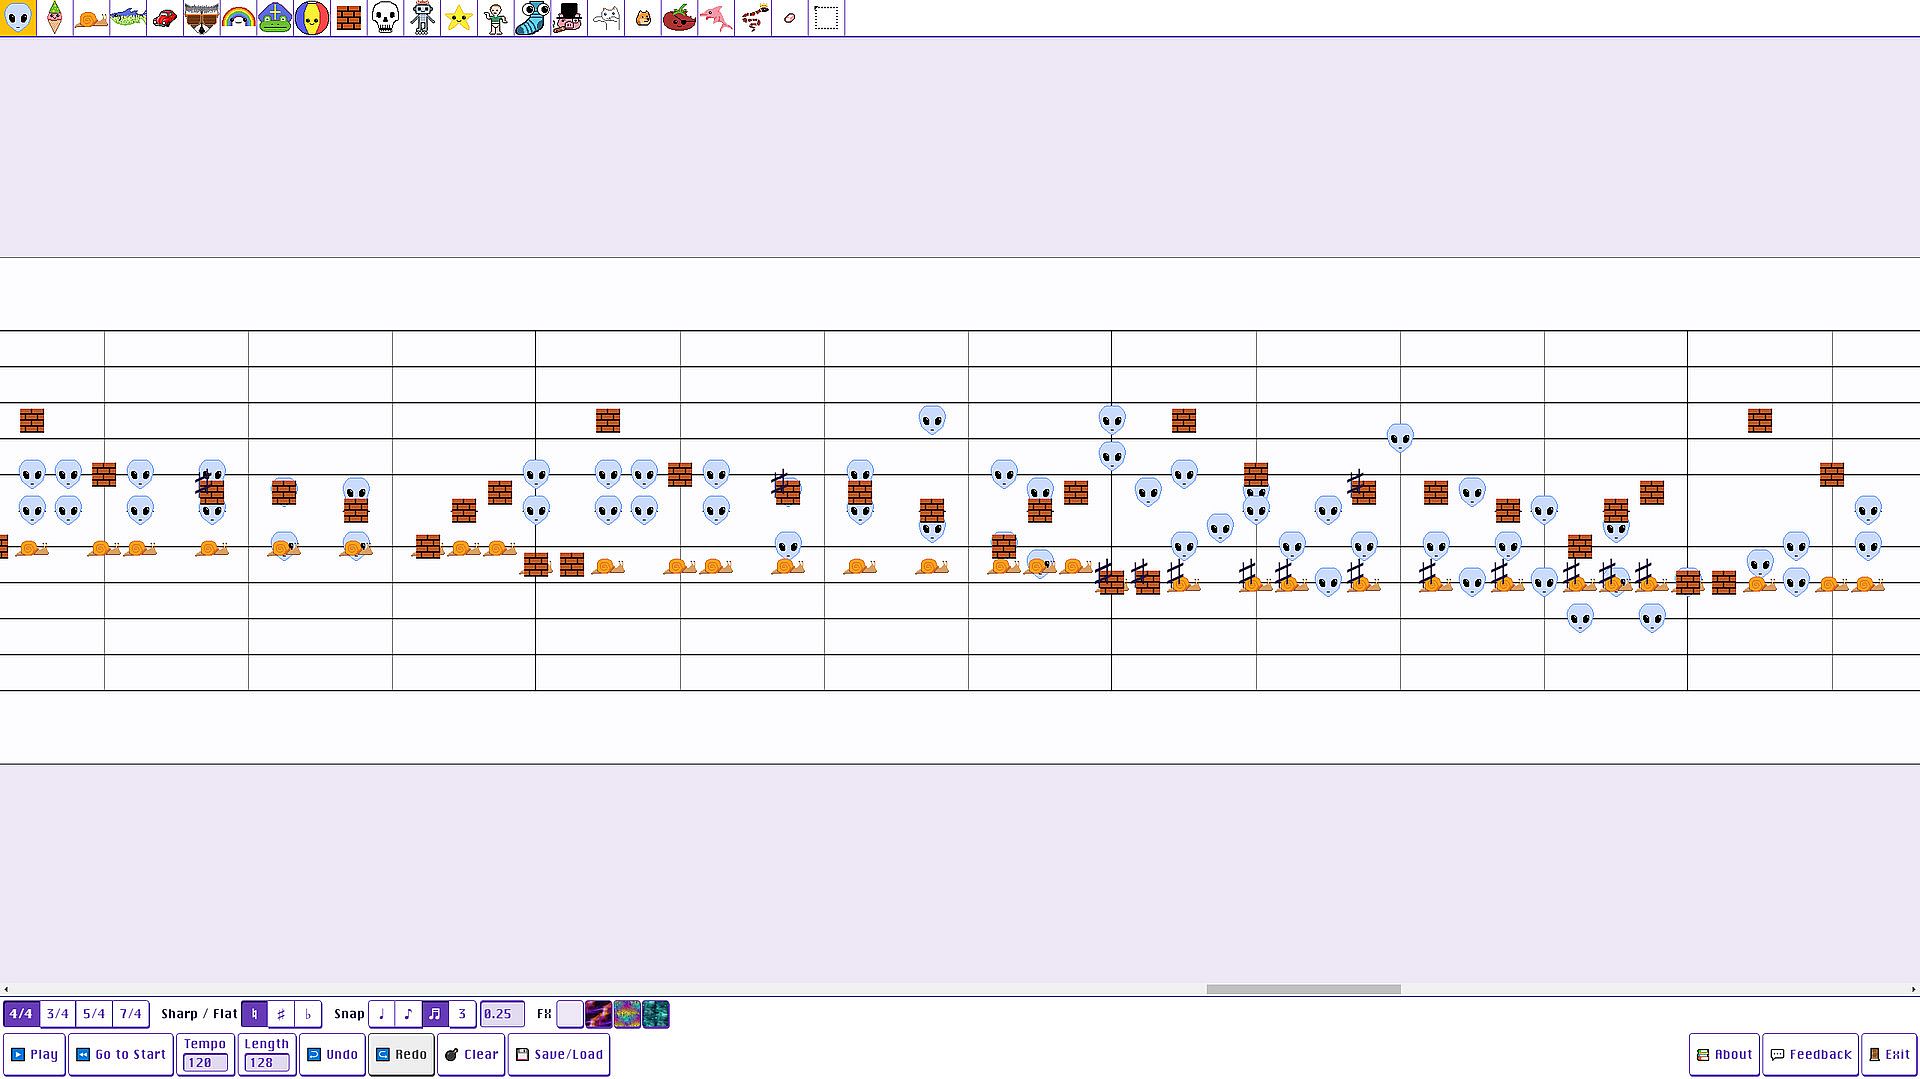Undo the last action
Screen dimensions: 1920x1079
(x=332, y=1054)
